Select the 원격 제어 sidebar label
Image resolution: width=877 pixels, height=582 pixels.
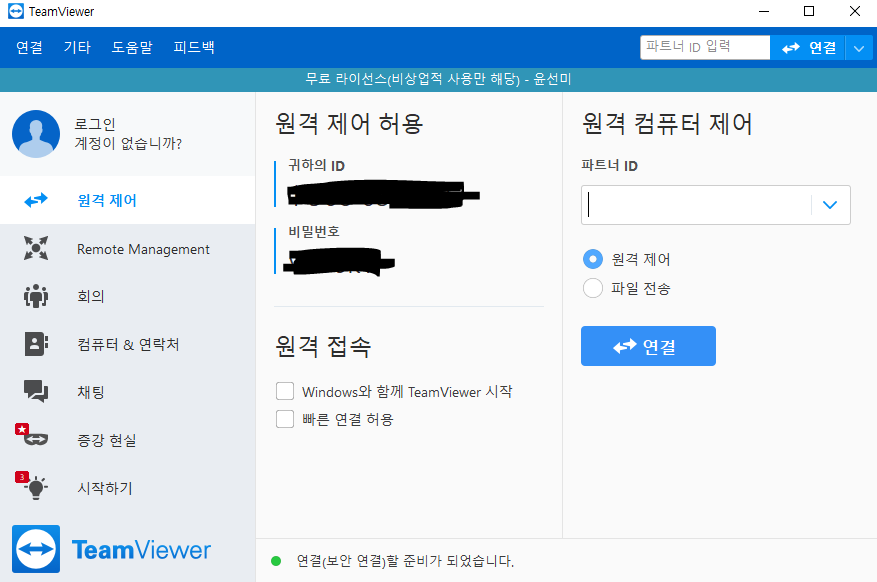pyautogui.click(x=107, y=200)
